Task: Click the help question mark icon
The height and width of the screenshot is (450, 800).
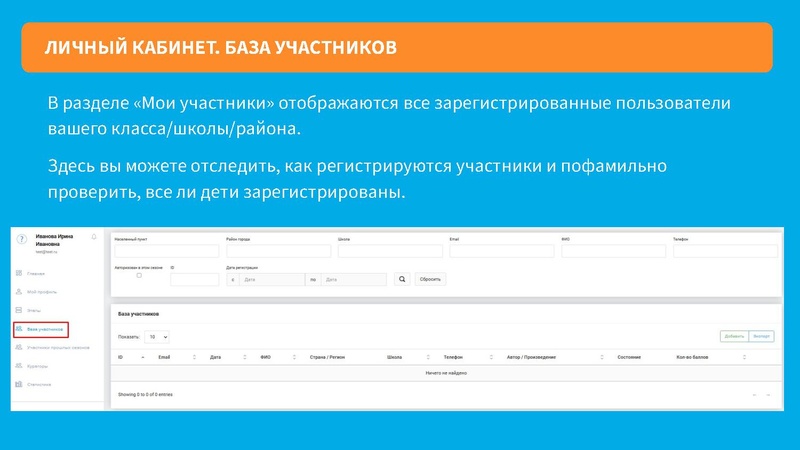Action: tap(21, 239)
